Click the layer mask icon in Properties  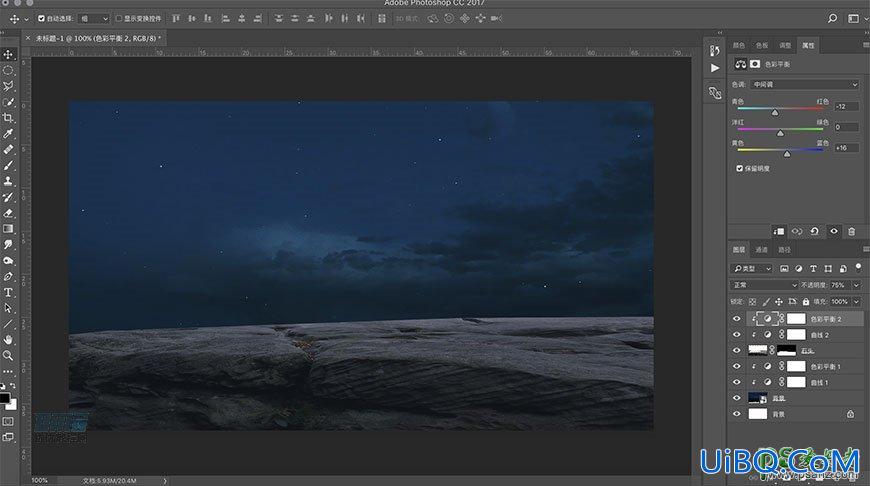click(755, 64)
